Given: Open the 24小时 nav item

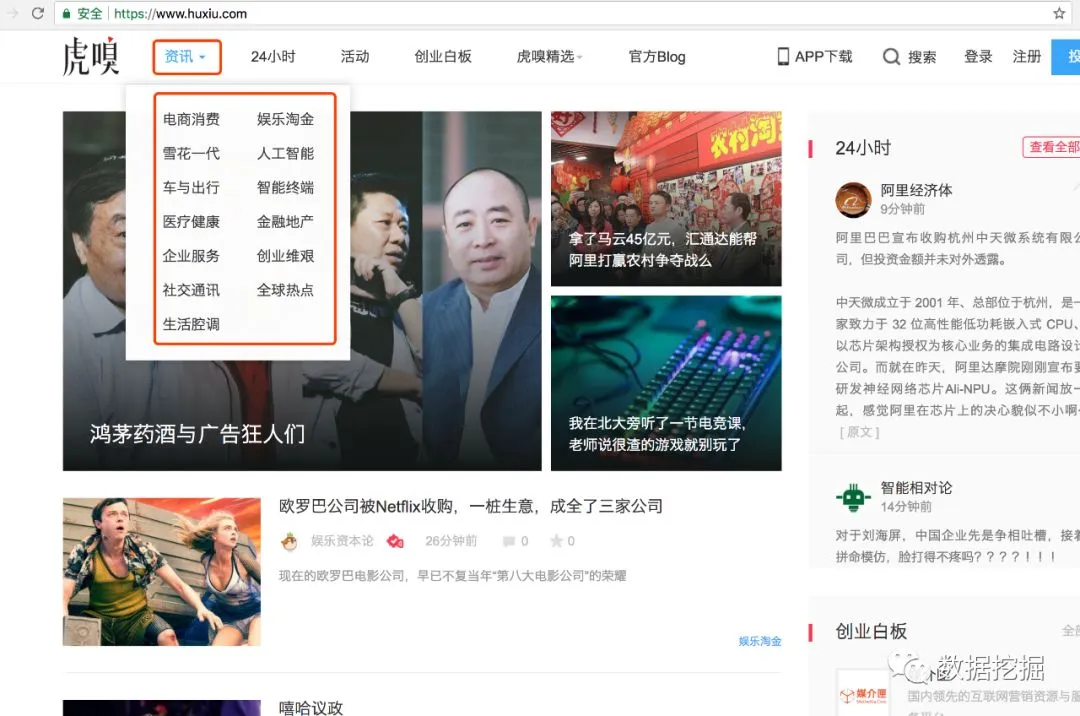Looking at the screenshot, I should pos(273,56).
